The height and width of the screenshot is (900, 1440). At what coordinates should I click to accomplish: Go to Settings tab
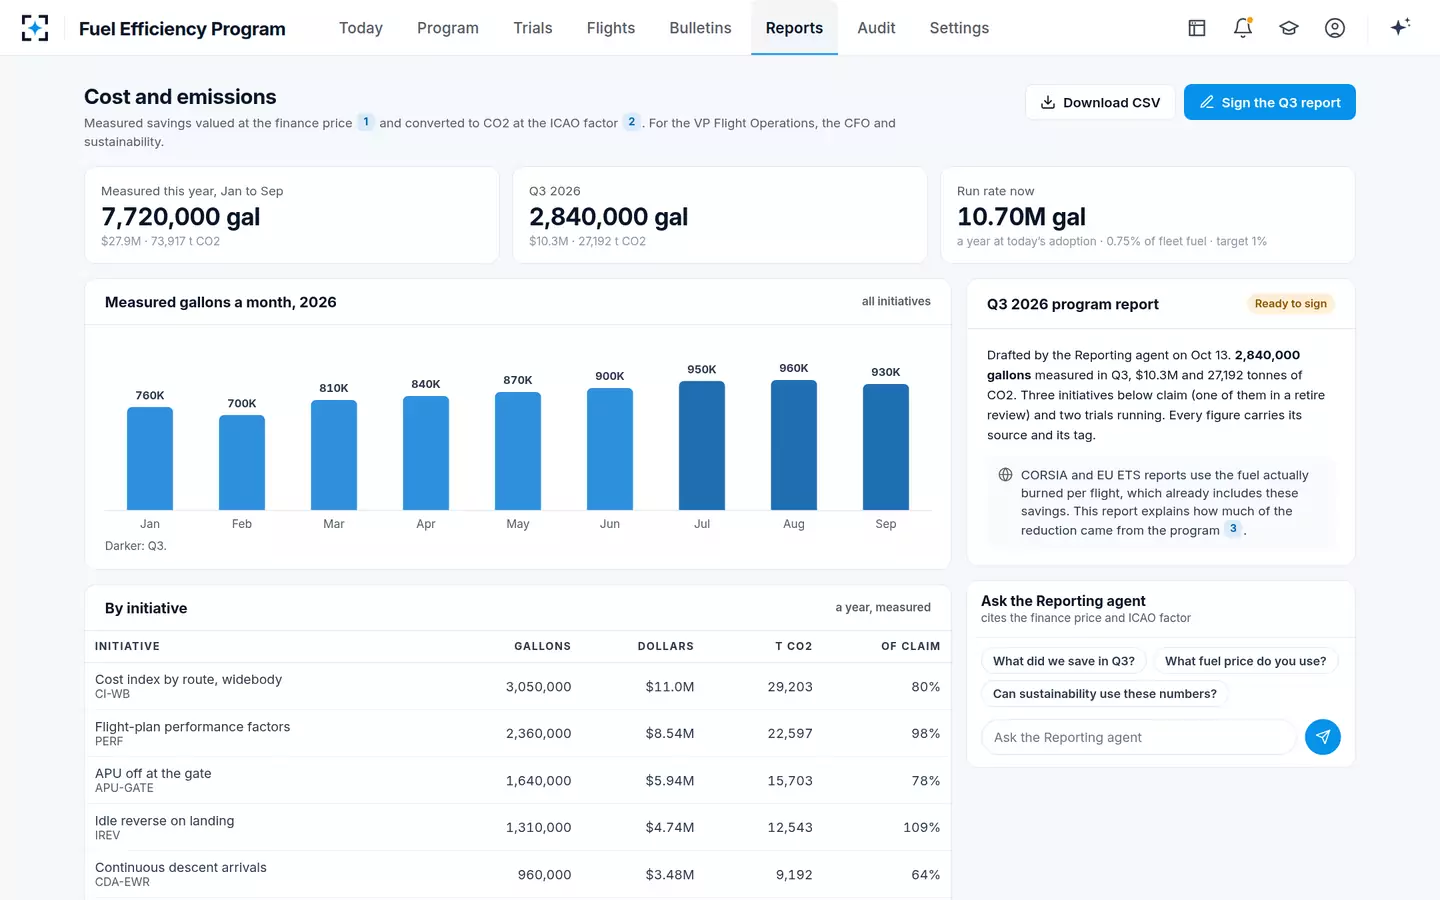point(959,28)
